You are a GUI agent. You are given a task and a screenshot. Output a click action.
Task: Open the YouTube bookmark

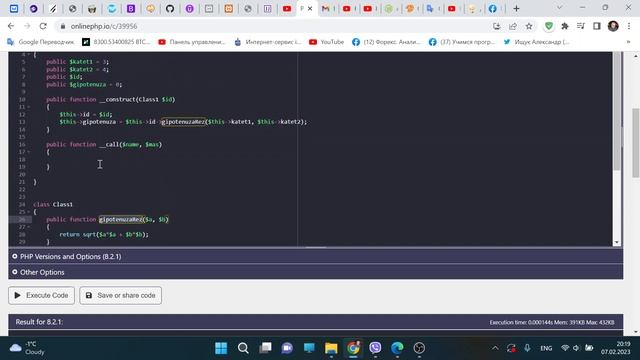pyautogui.click(x=327, y=42)
